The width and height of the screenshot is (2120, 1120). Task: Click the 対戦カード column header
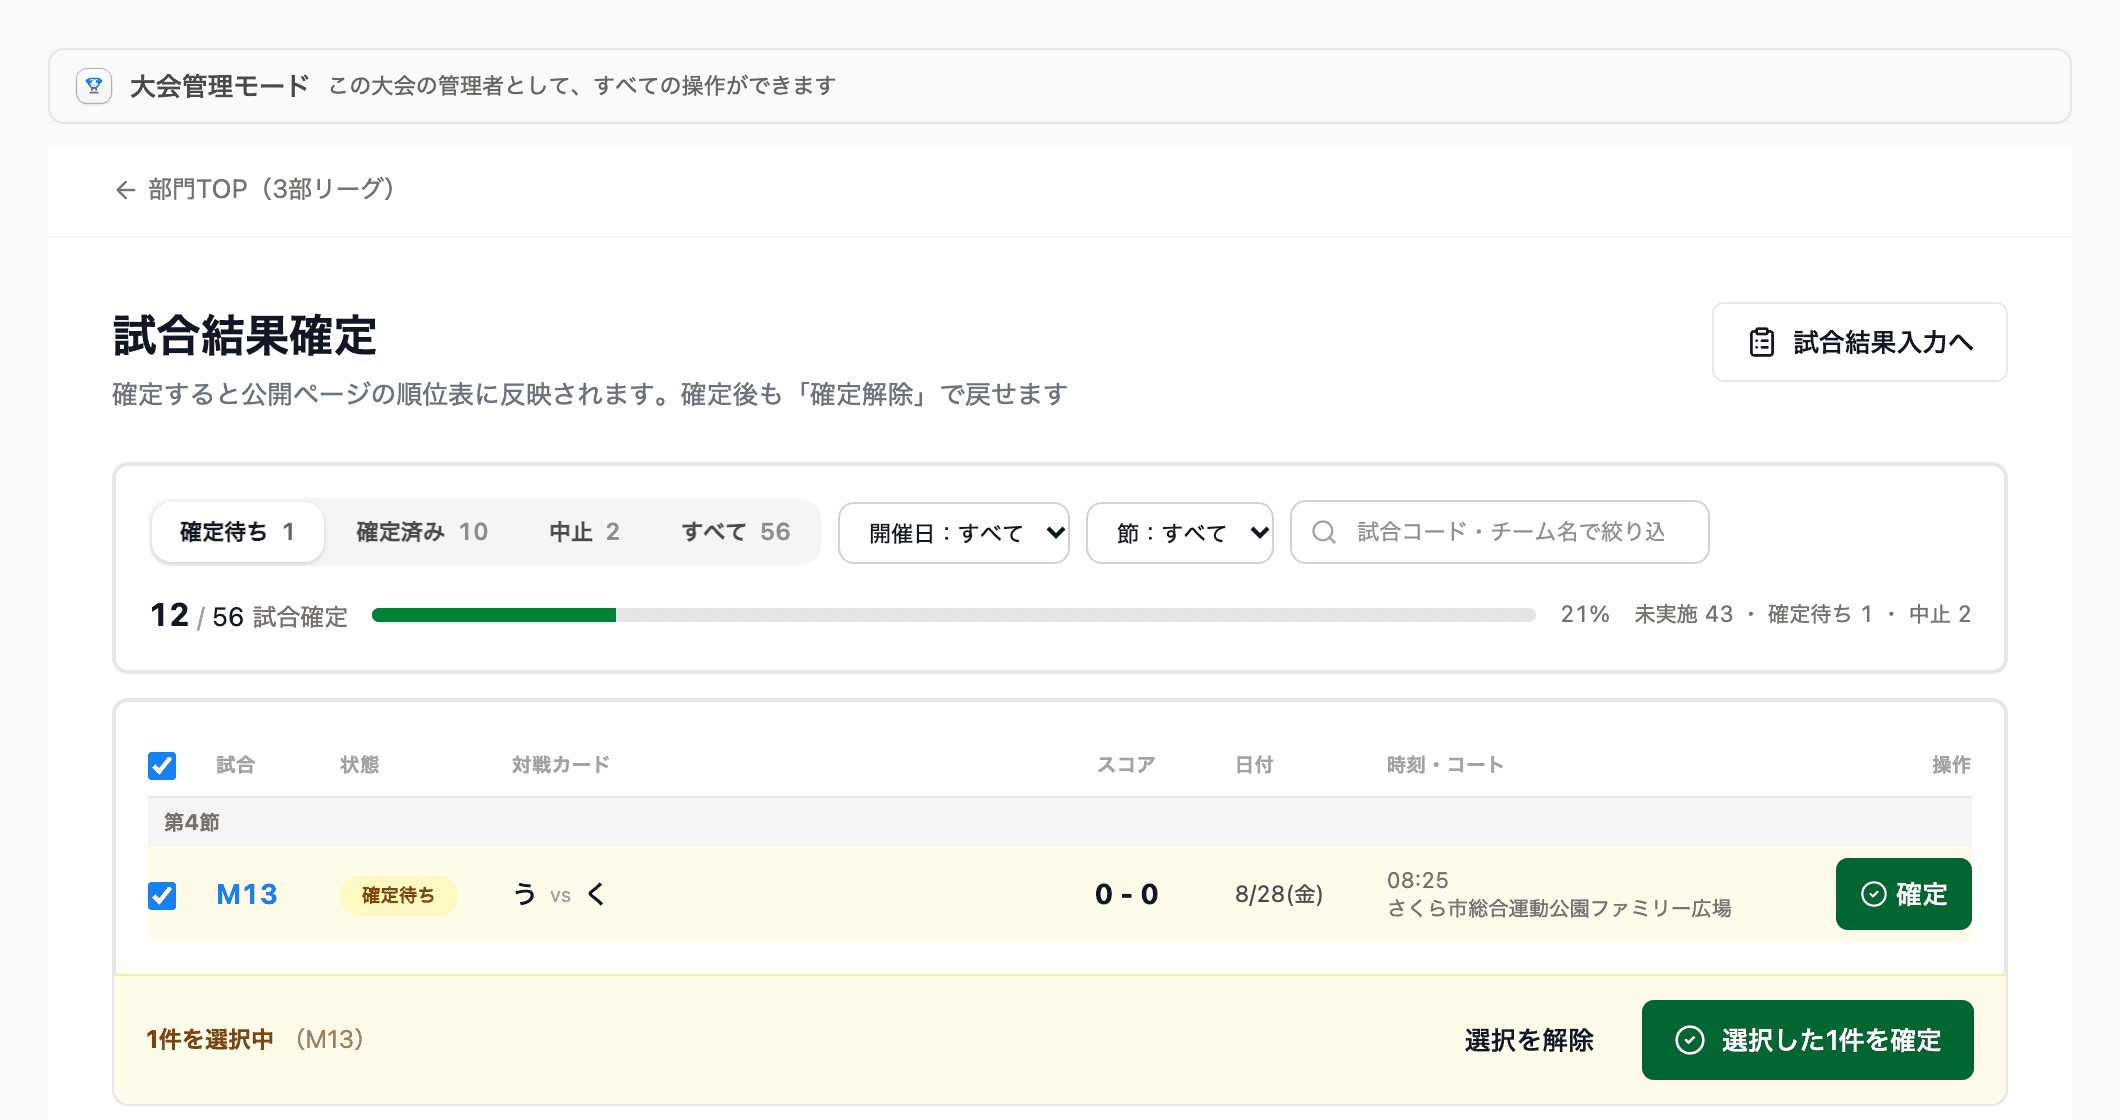(561, 765)
